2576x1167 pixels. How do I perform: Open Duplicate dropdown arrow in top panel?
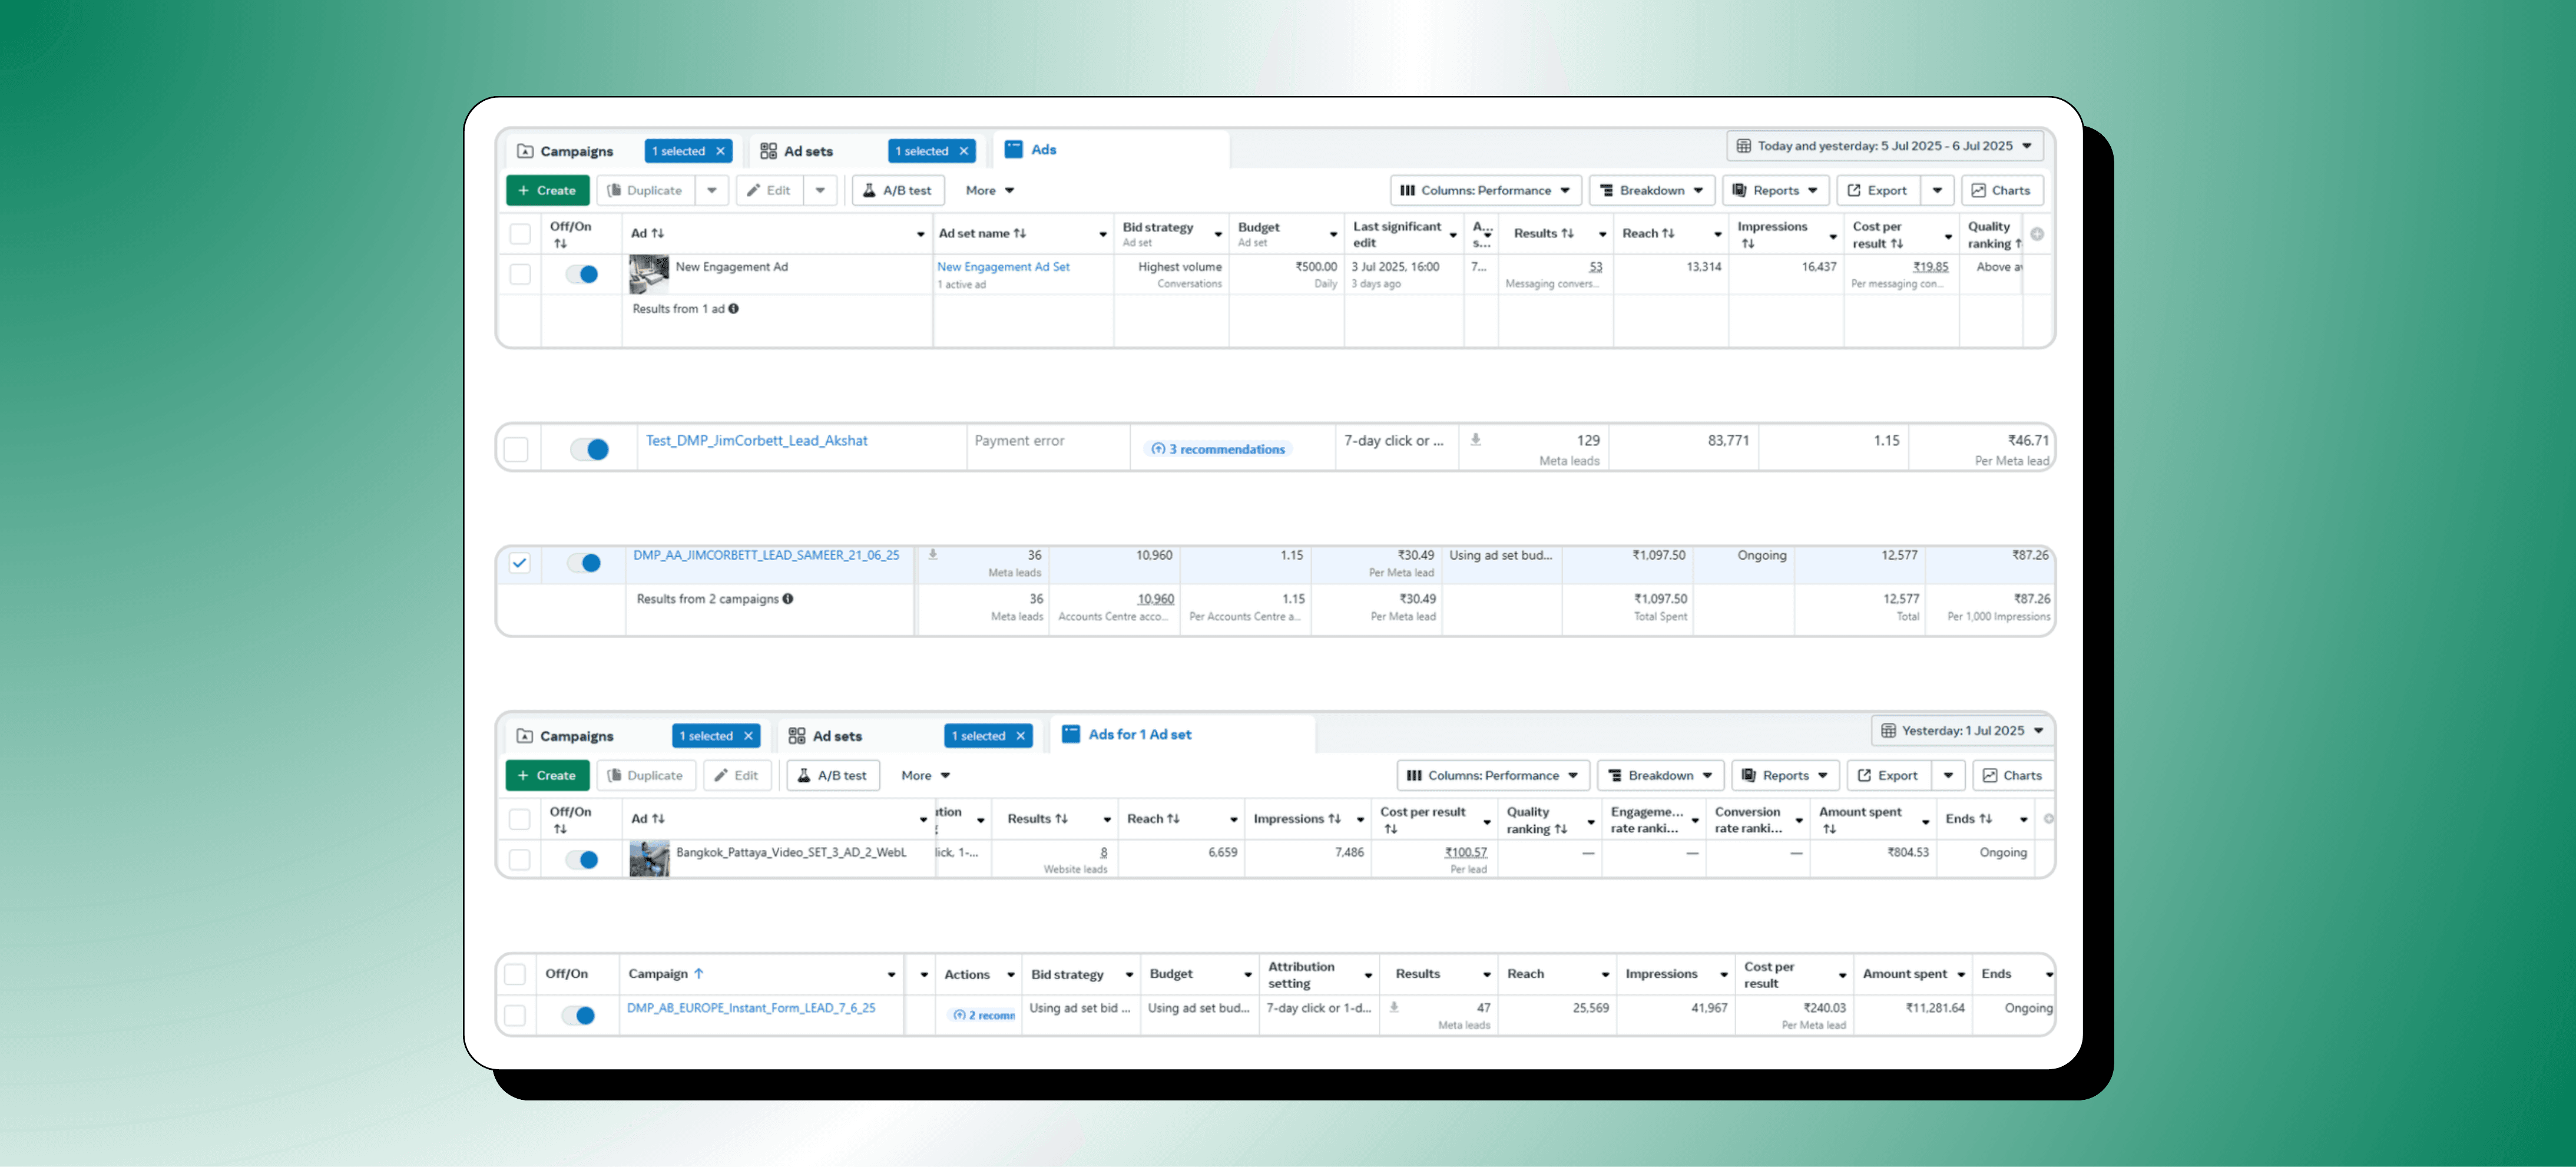[712, 190]
